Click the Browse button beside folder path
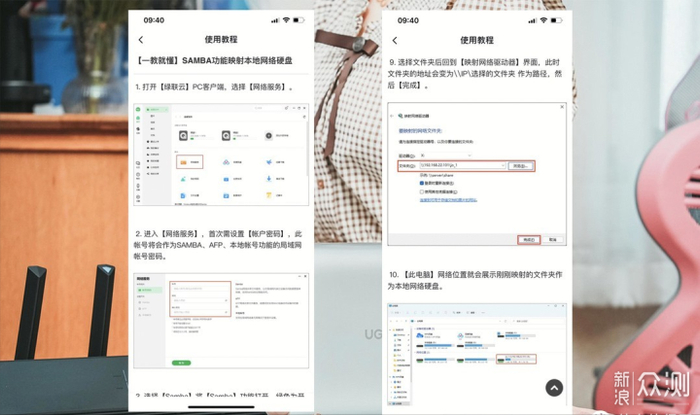Image resolution: width=700 pixels, height=415 pixels. tap(520, 166)
